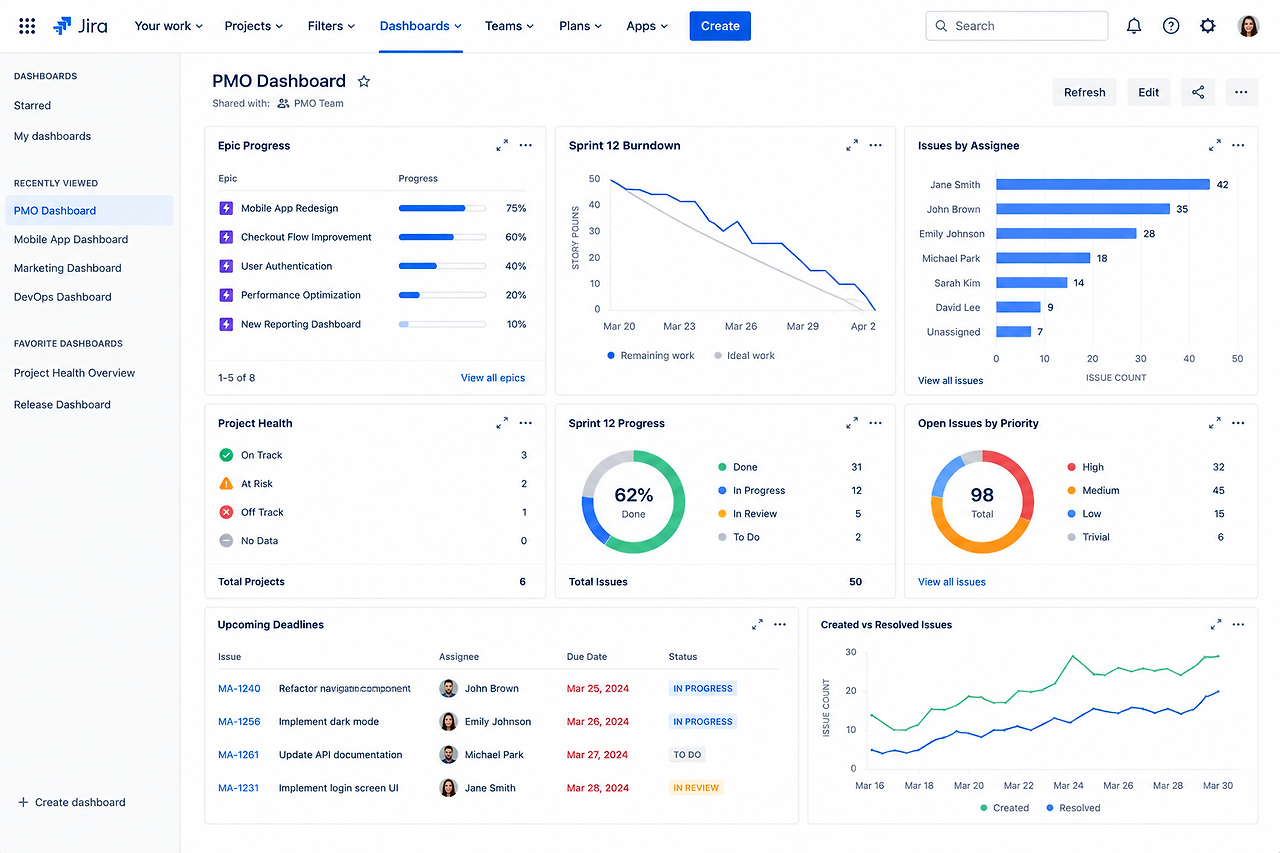Open Epic Progress gadget options menu
Image resolution: width=1280 pixels, height=853 pixels.
[526, 146]
